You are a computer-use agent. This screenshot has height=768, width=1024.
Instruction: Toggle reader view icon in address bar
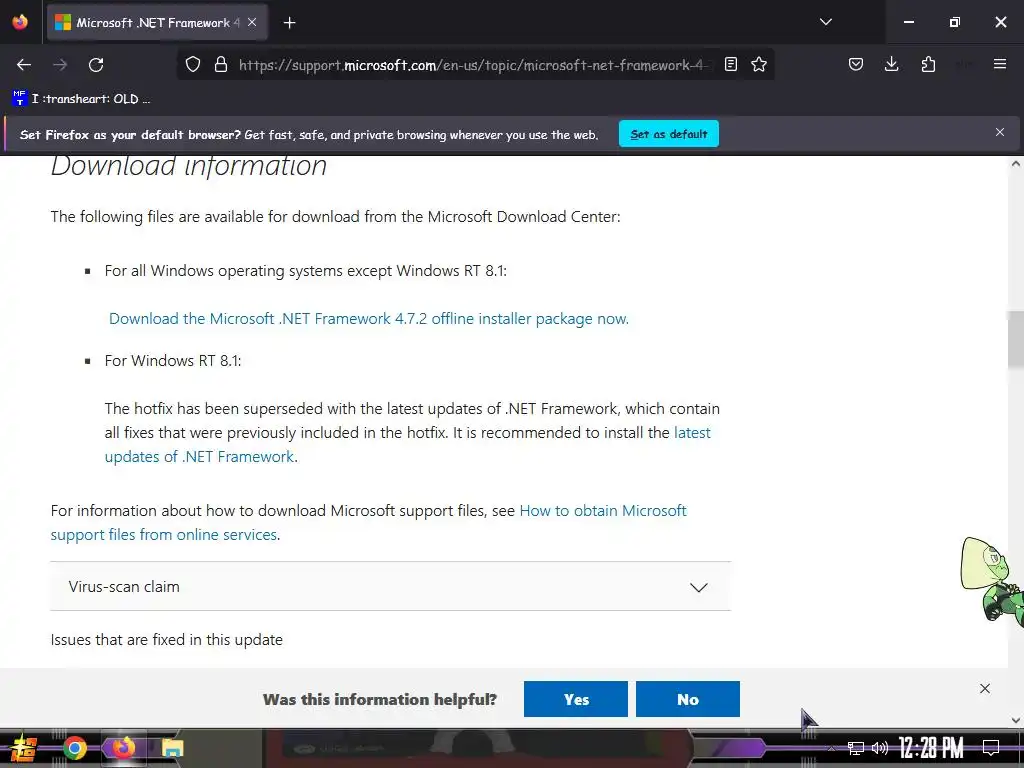coord(731,65)
